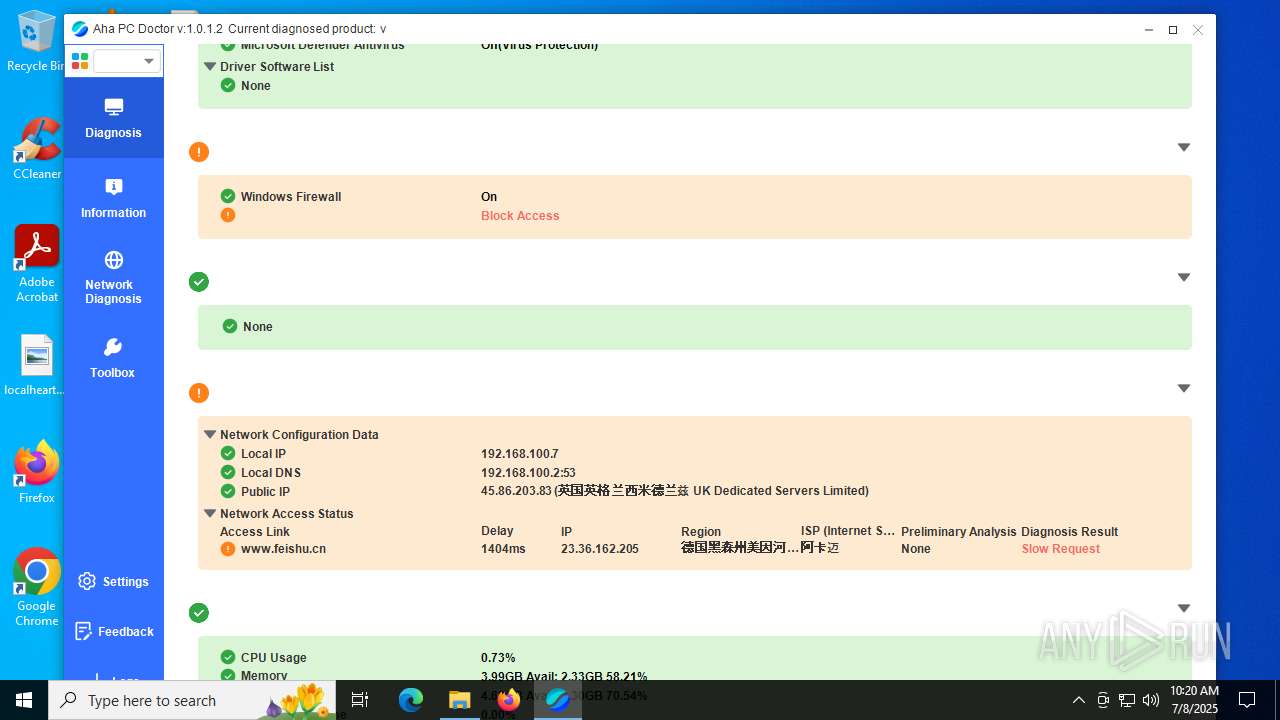1280x720 pixels.
Task: Select the Local DNS value 192.168.100.2:53
Action: coord(528,473)
